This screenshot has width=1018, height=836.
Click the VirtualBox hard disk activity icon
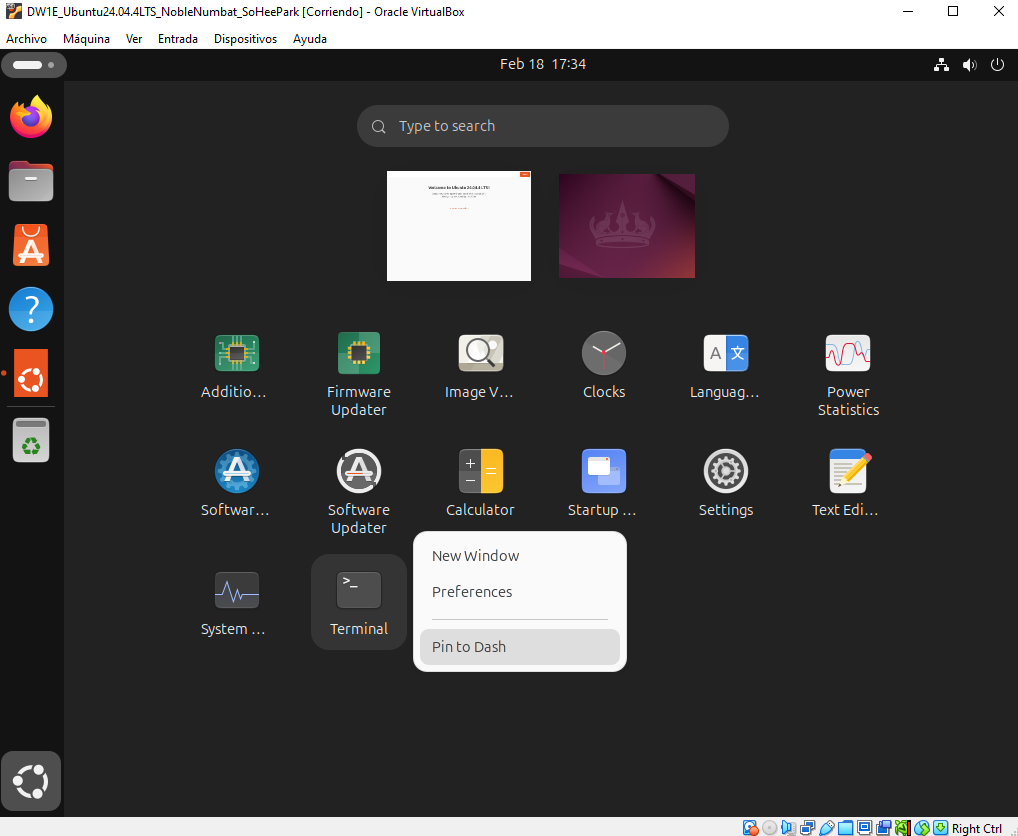click(x=751, y=828)
